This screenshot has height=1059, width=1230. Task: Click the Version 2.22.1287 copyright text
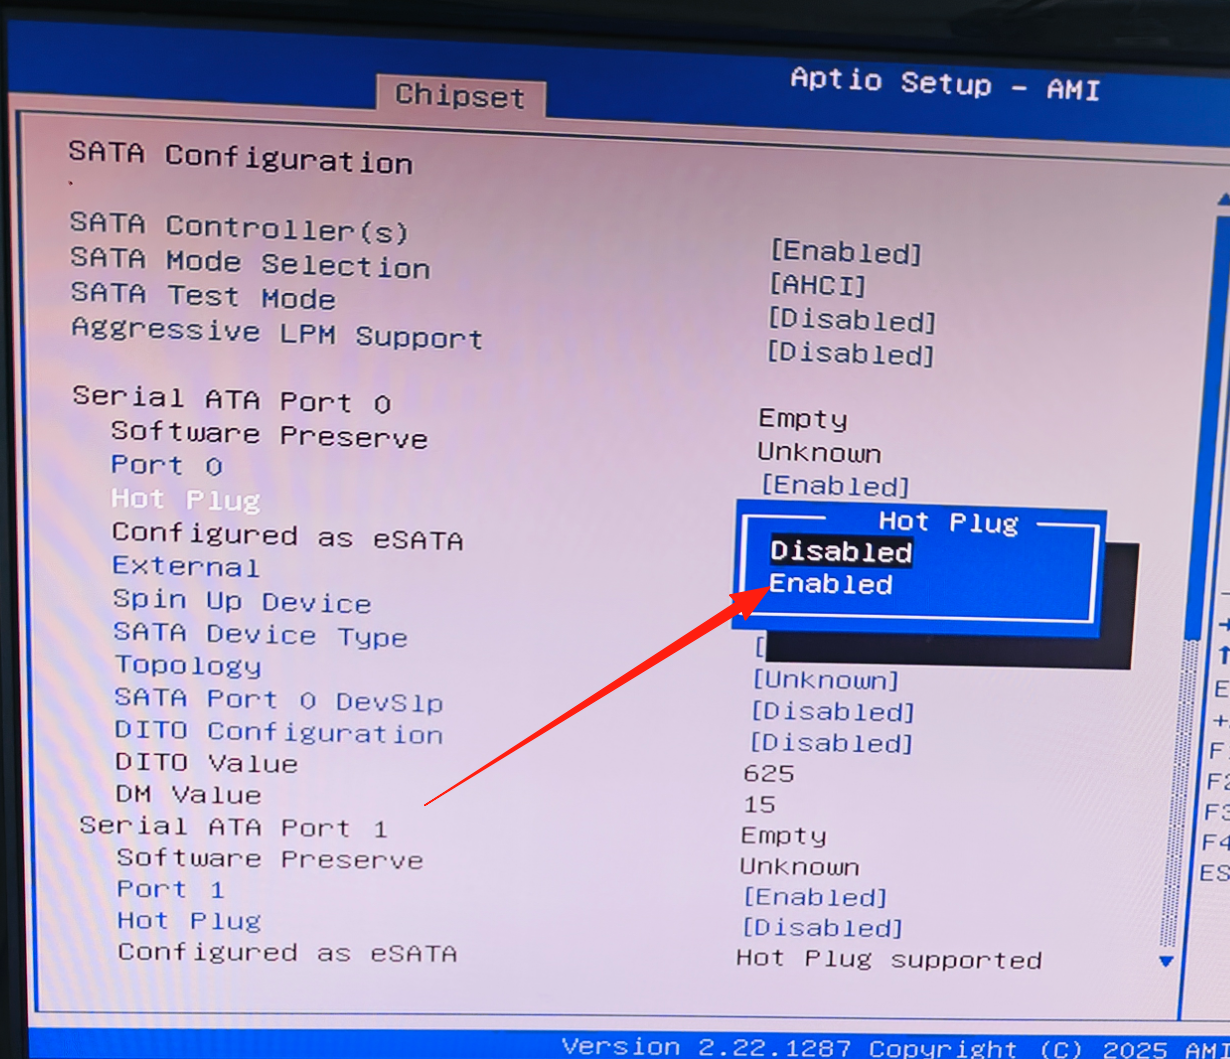click(x=895, y=1047)
